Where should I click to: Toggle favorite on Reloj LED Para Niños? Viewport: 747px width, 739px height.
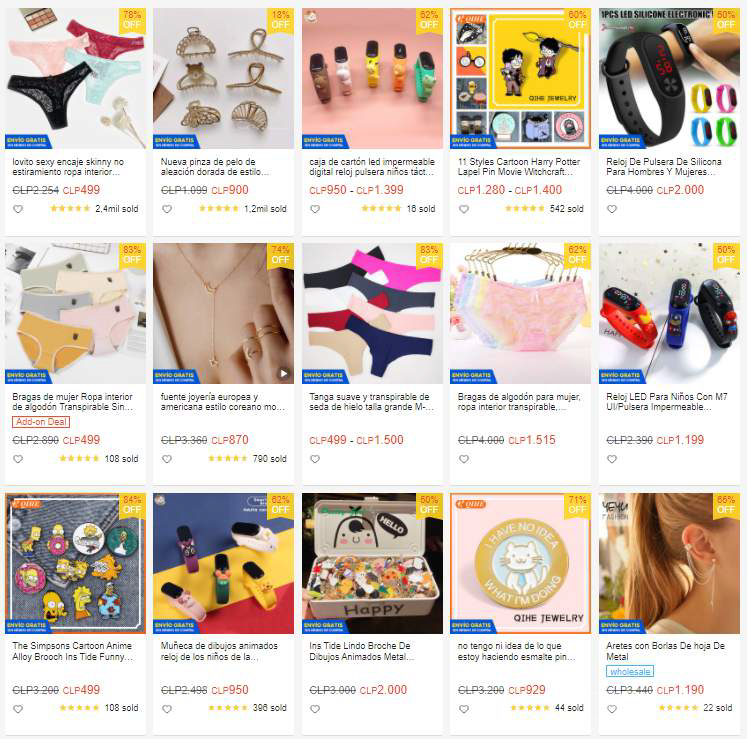coord(612,459)
